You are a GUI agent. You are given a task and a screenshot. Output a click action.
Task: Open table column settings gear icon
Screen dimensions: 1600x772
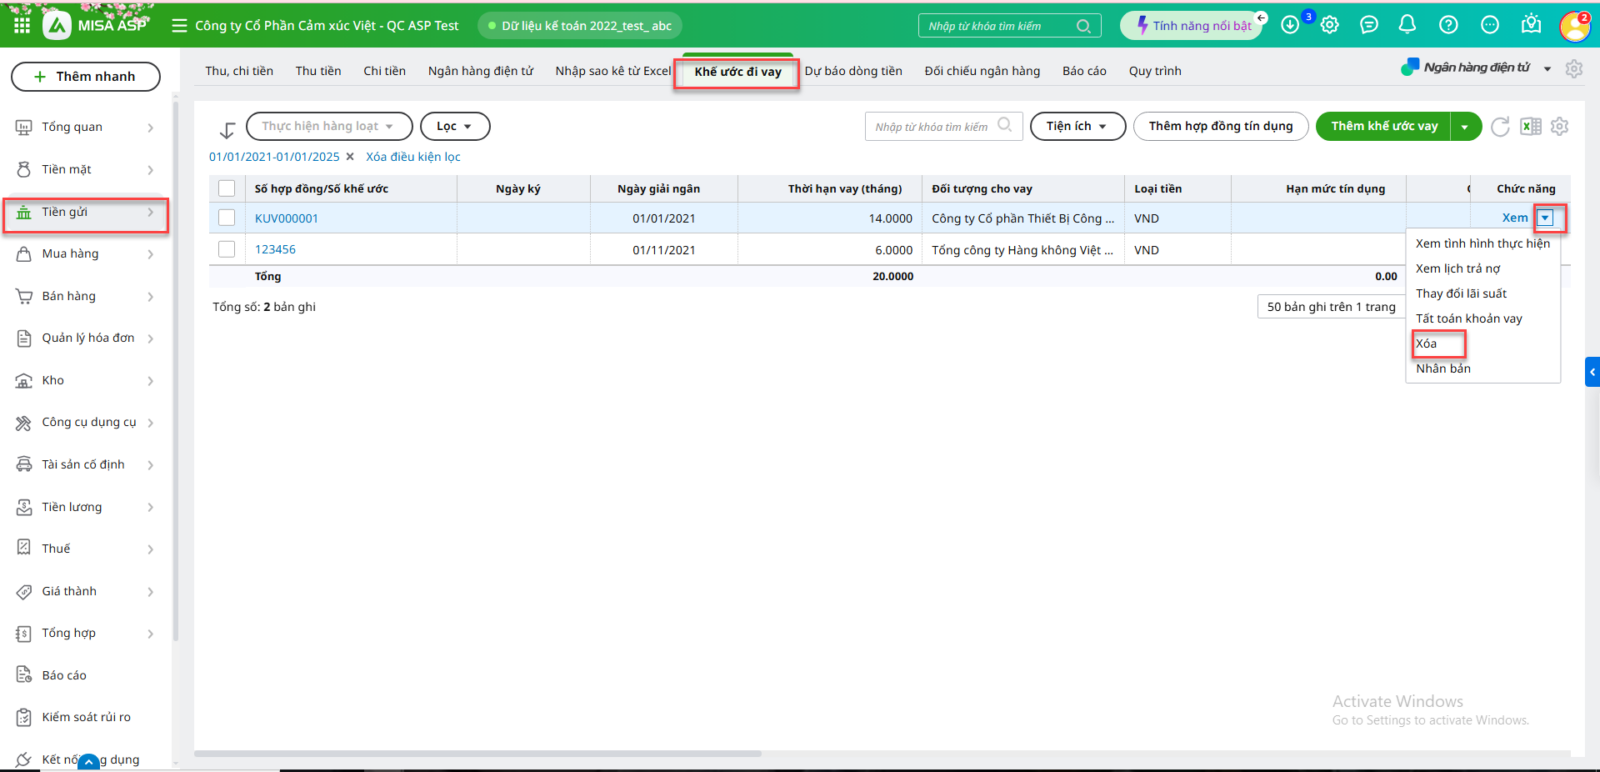1559,126
